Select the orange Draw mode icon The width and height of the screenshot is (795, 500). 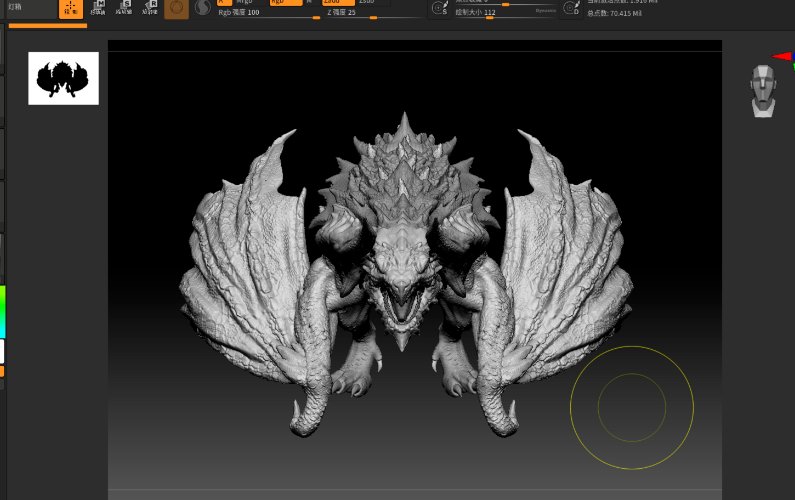point(71,9)
